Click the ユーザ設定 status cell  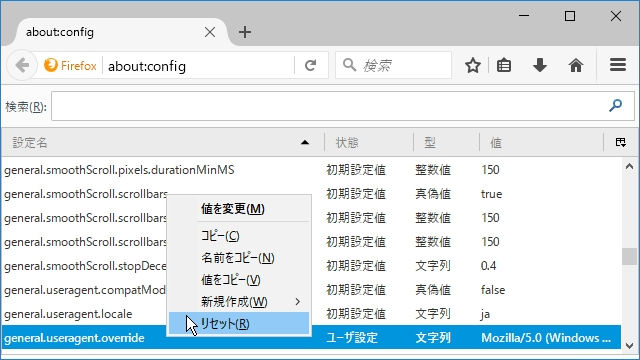tap(352, 338)
